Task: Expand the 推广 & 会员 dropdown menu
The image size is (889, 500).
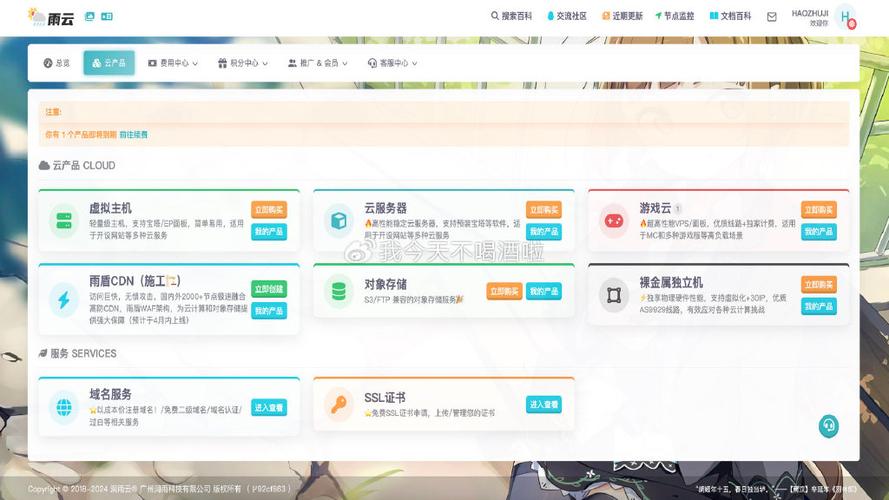Action: [x=318, y=63]
